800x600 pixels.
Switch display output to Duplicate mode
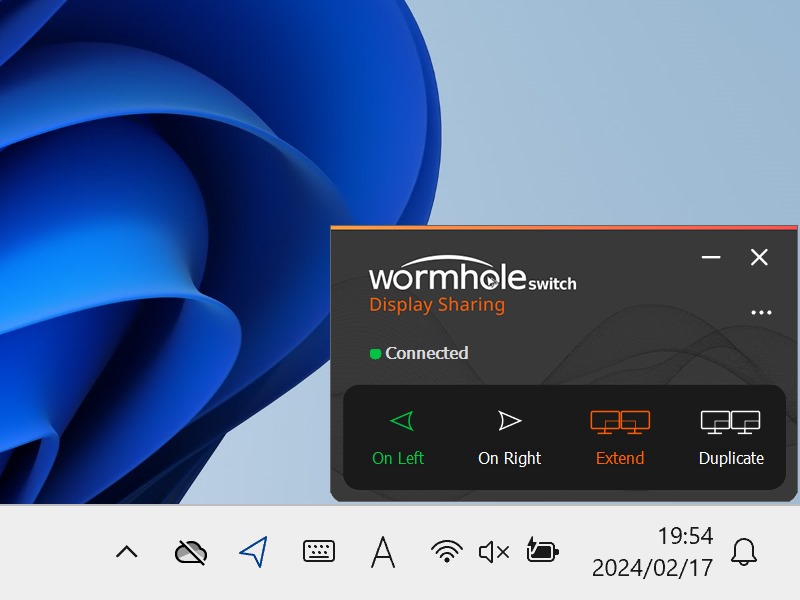[x=731, y=435]
